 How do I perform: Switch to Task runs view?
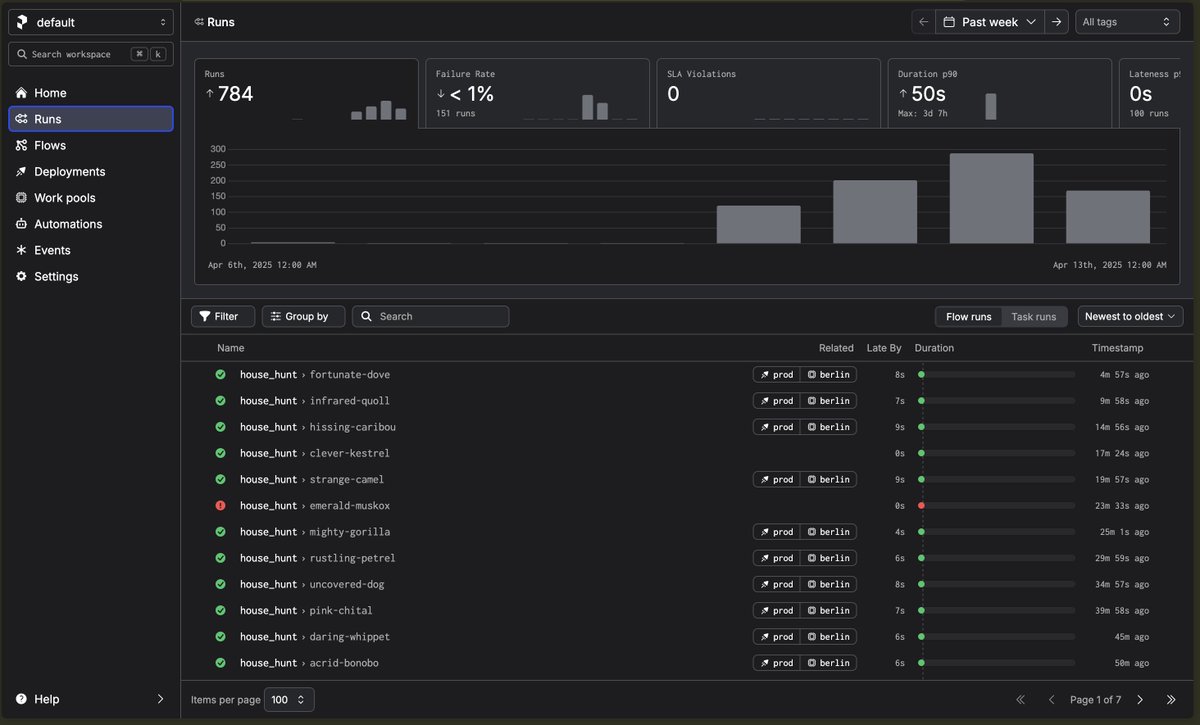pos(1034,316)
